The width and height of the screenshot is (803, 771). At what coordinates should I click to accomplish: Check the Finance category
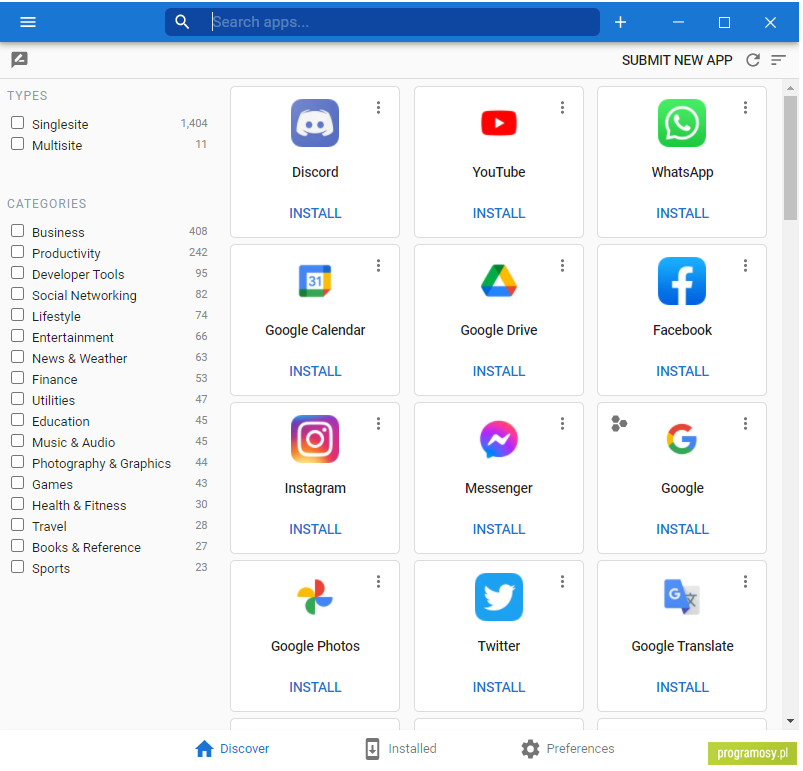click(x=17, y=378)
